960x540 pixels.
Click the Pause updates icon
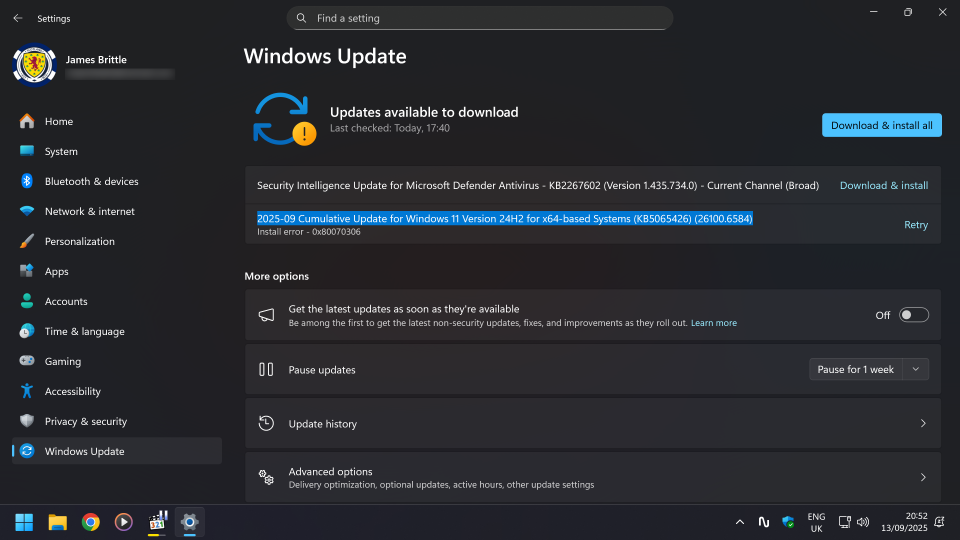(x=266, y=369)
